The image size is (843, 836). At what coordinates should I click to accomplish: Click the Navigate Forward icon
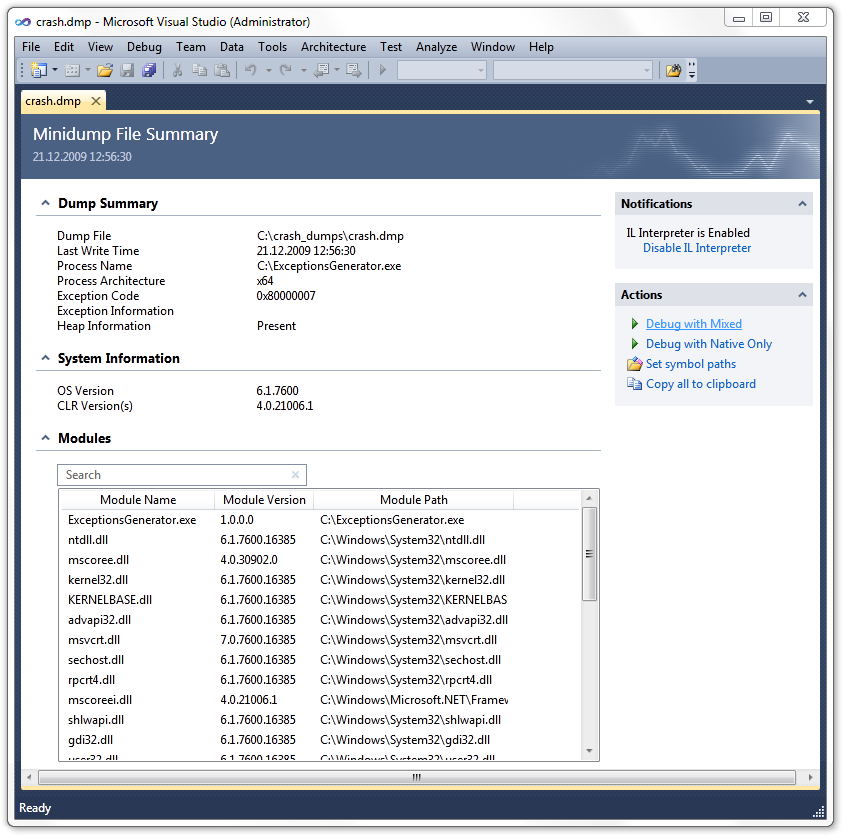click(x=353, y=70)
